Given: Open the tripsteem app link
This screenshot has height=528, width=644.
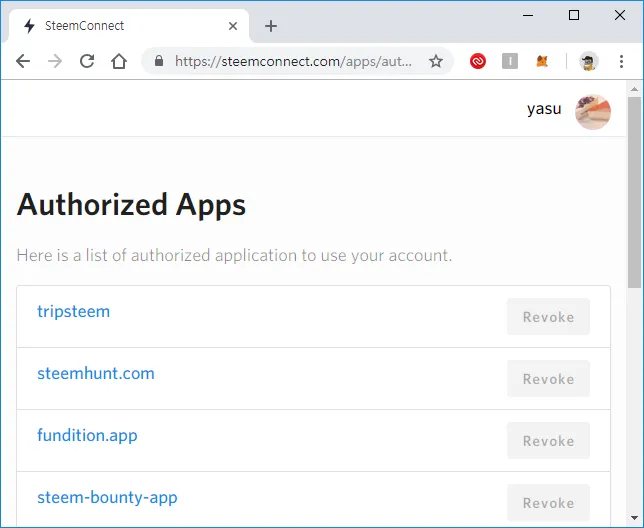Looking at the screenshot, I should (74, 312).
